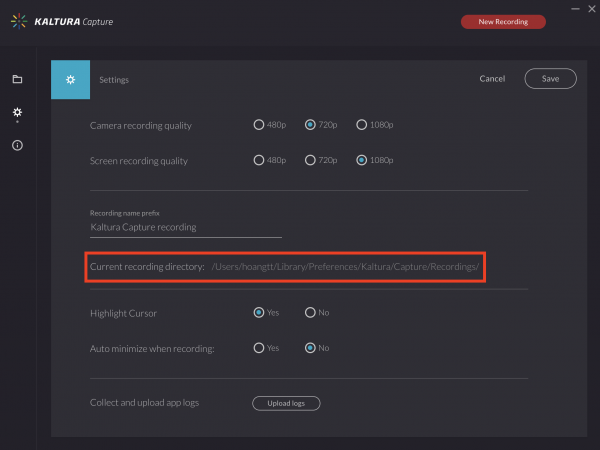Screen dimensions: 600x450
Task: Save the settings
Action: pos(551,79)
